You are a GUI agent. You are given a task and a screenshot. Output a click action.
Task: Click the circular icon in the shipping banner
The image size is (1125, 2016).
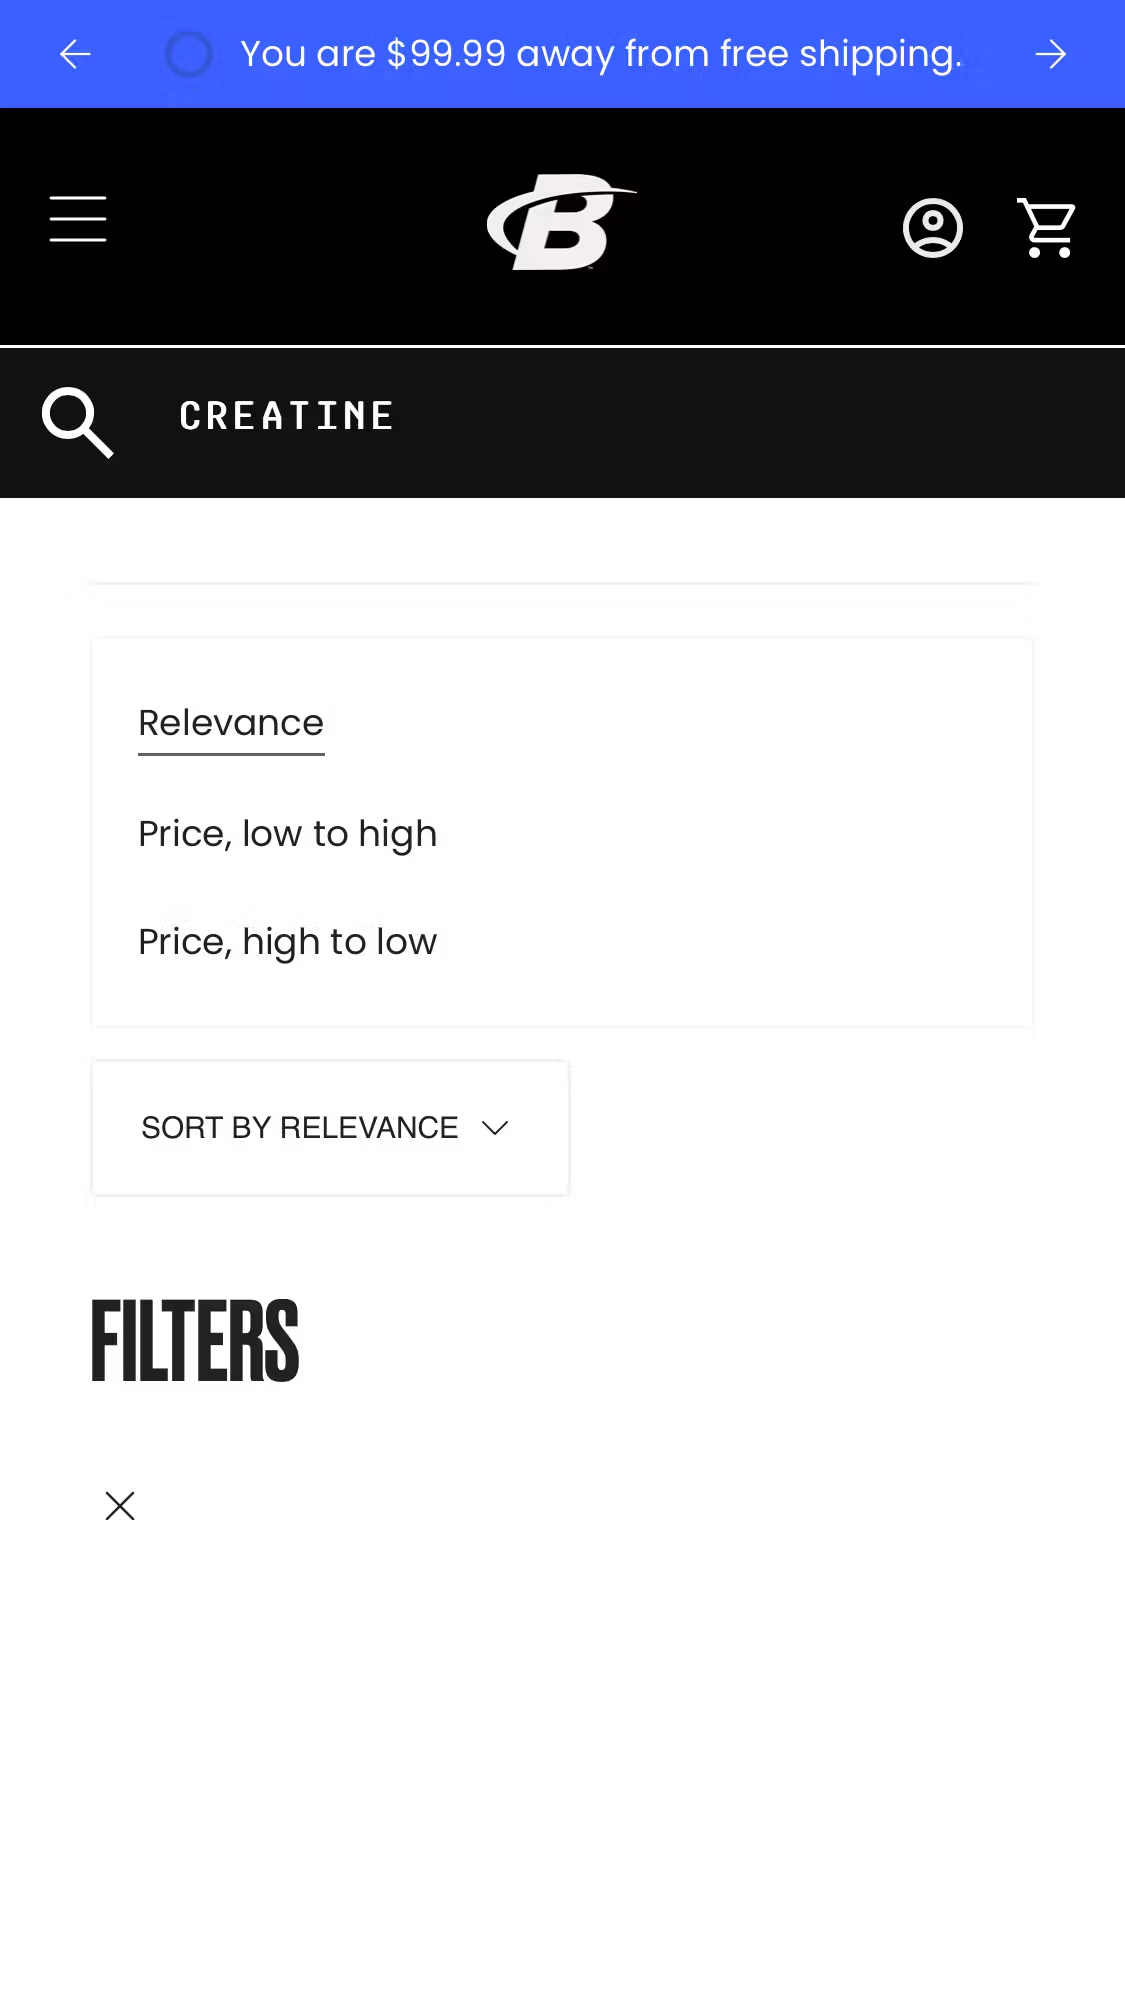188,54
